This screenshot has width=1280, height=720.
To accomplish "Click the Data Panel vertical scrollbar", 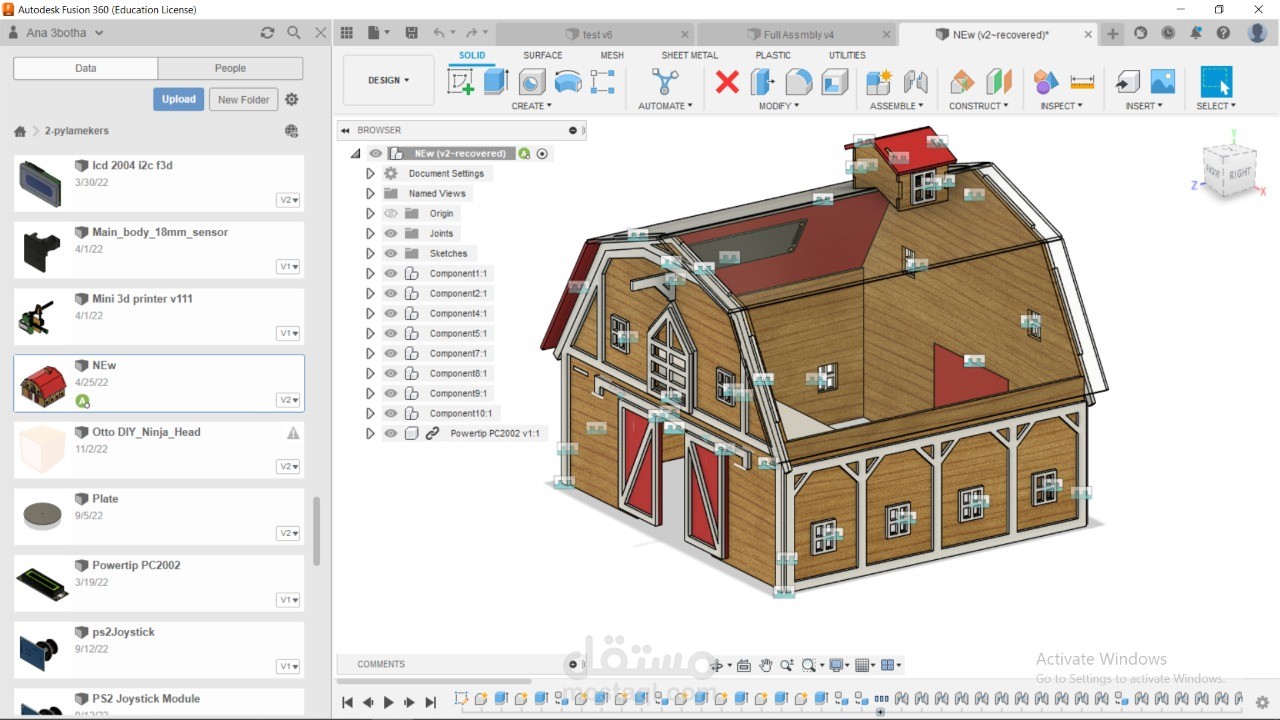I will coord(317,530).
